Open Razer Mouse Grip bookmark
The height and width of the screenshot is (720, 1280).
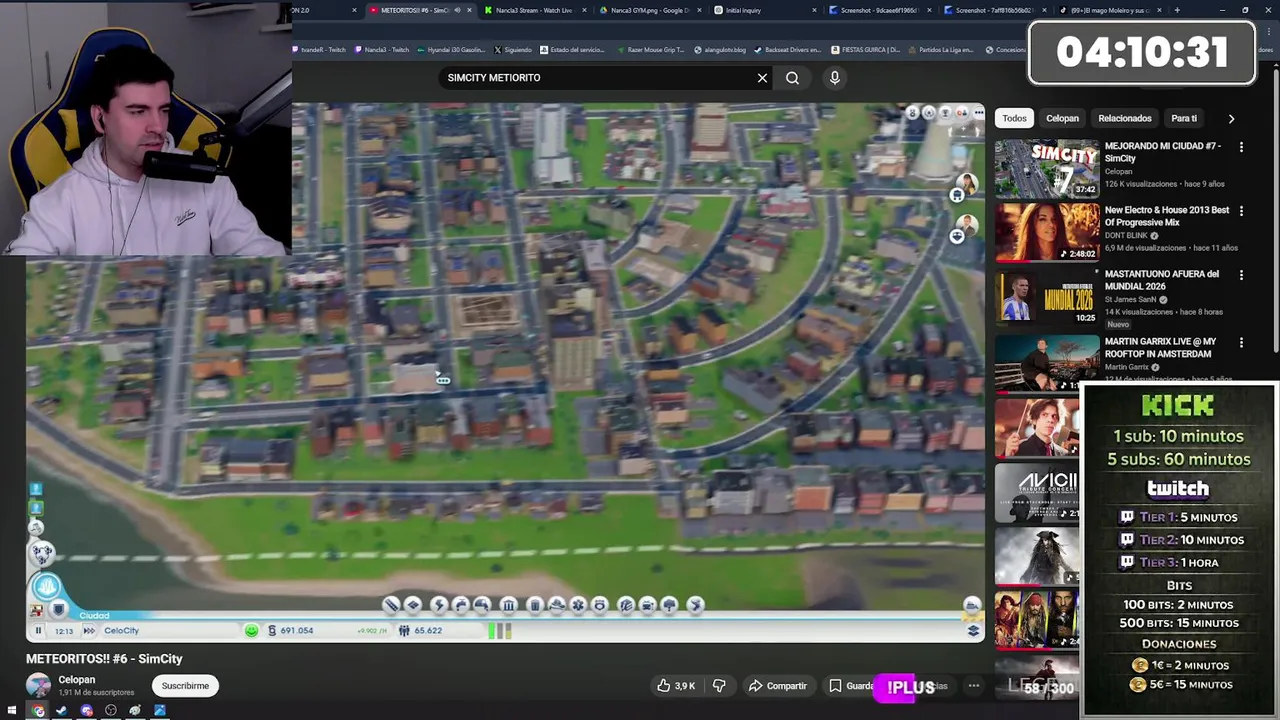coord(650,49)
